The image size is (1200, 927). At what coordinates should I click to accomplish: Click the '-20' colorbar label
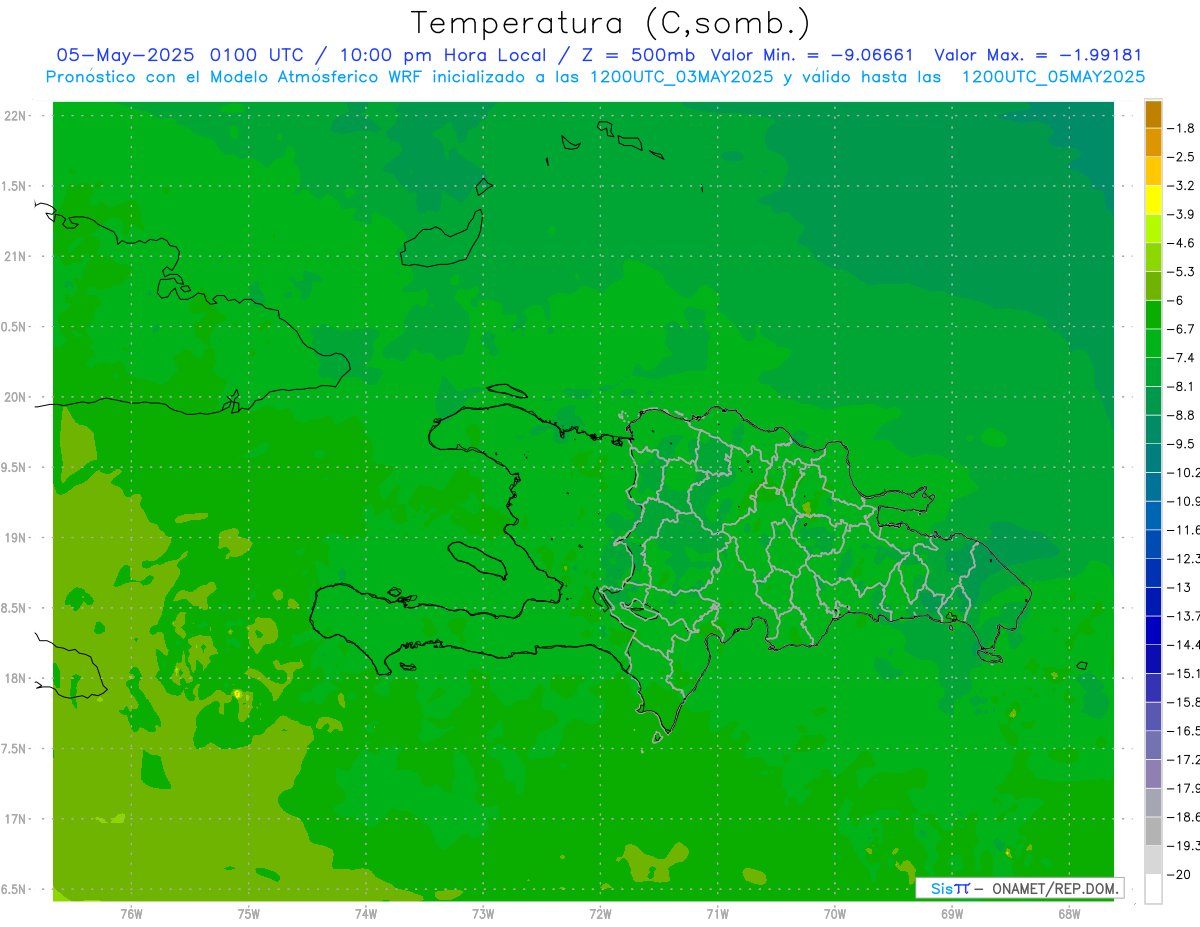click(x=1179, y=875)
